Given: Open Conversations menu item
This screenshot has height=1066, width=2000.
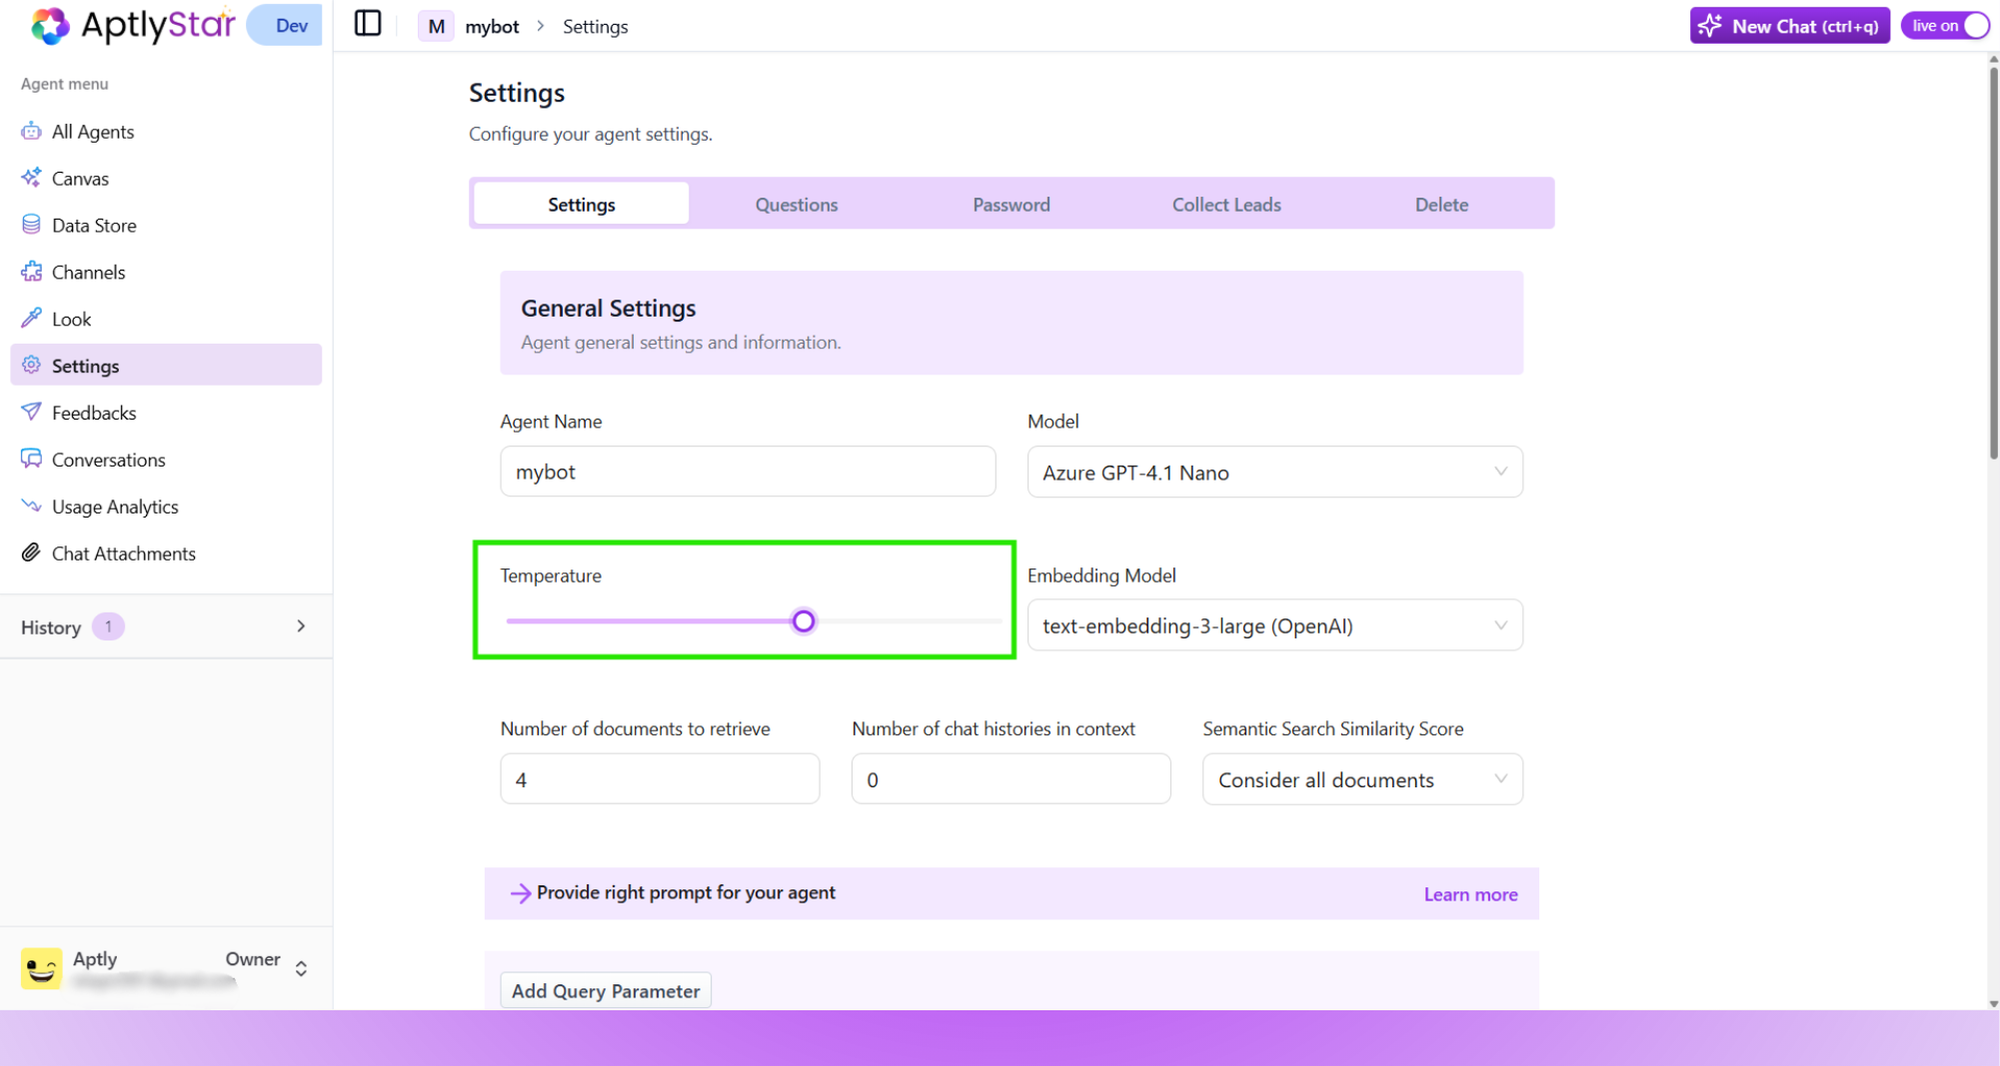Looking at the screenshot, I should pyautogui.click(x=166, y=459).
